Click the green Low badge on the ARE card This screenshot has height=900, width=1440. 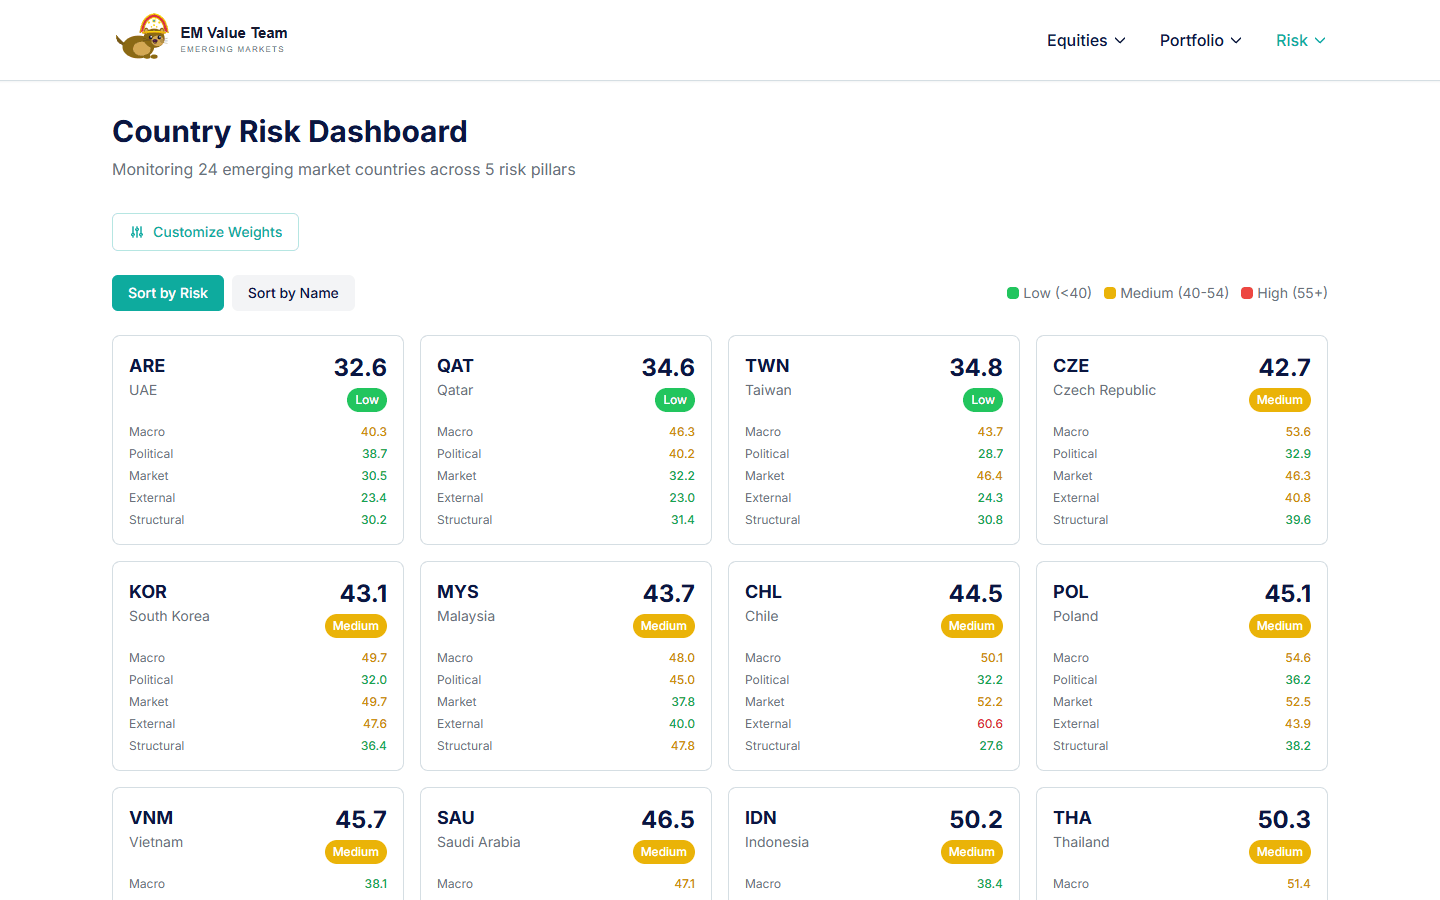[366, 399]
